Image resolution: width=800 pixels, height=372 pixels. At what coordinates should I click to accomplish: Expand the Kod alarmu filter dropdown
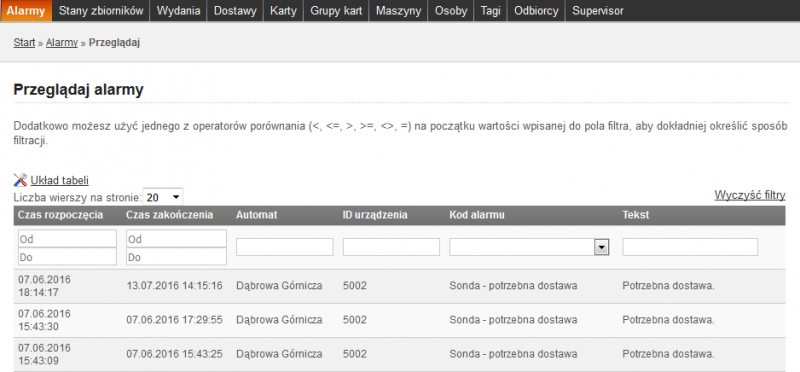point(602,247)
